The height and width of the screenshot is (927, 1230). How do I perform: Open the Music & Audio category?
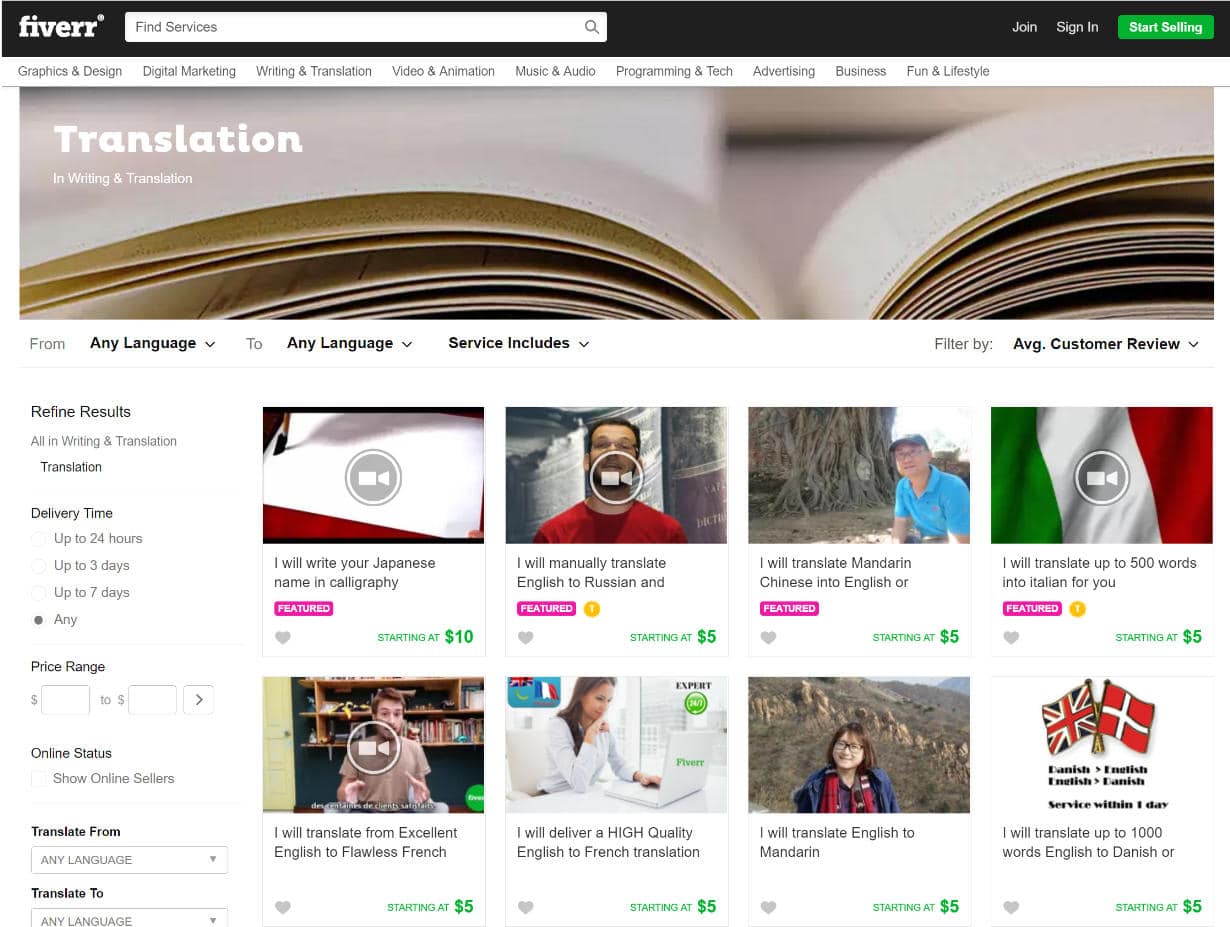coord(555,71)
